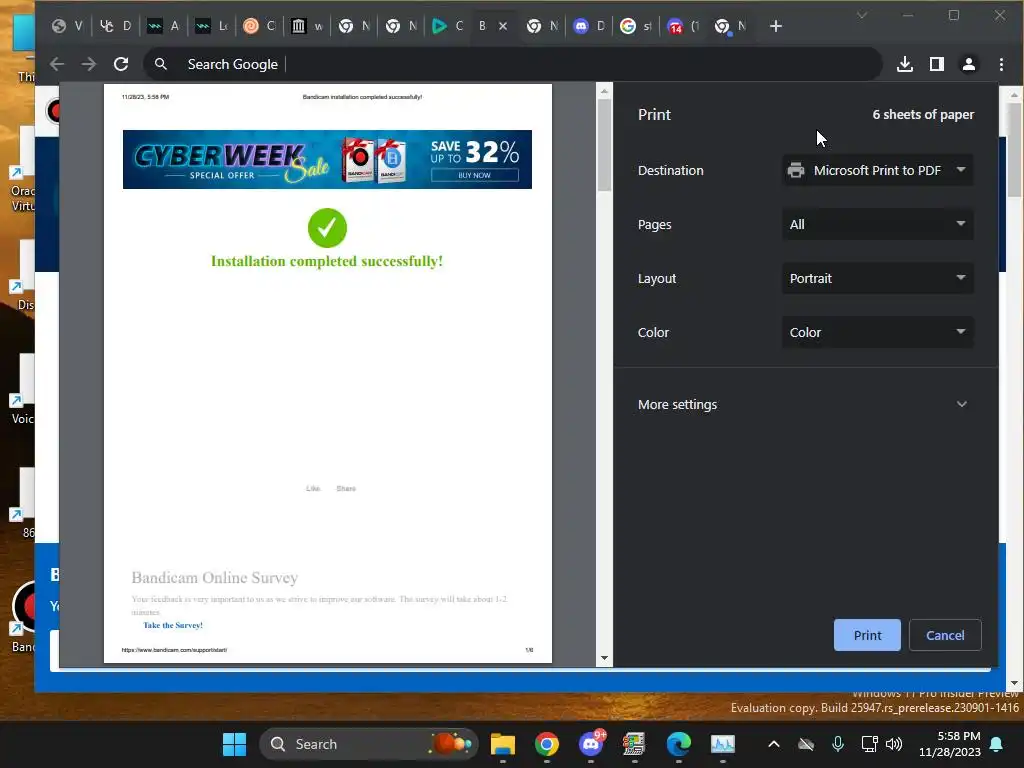Open the Destination dropdown showing Microsoft Print to PDF
The width and height of the screenshot is (1024, 768).
coord(877,170)
